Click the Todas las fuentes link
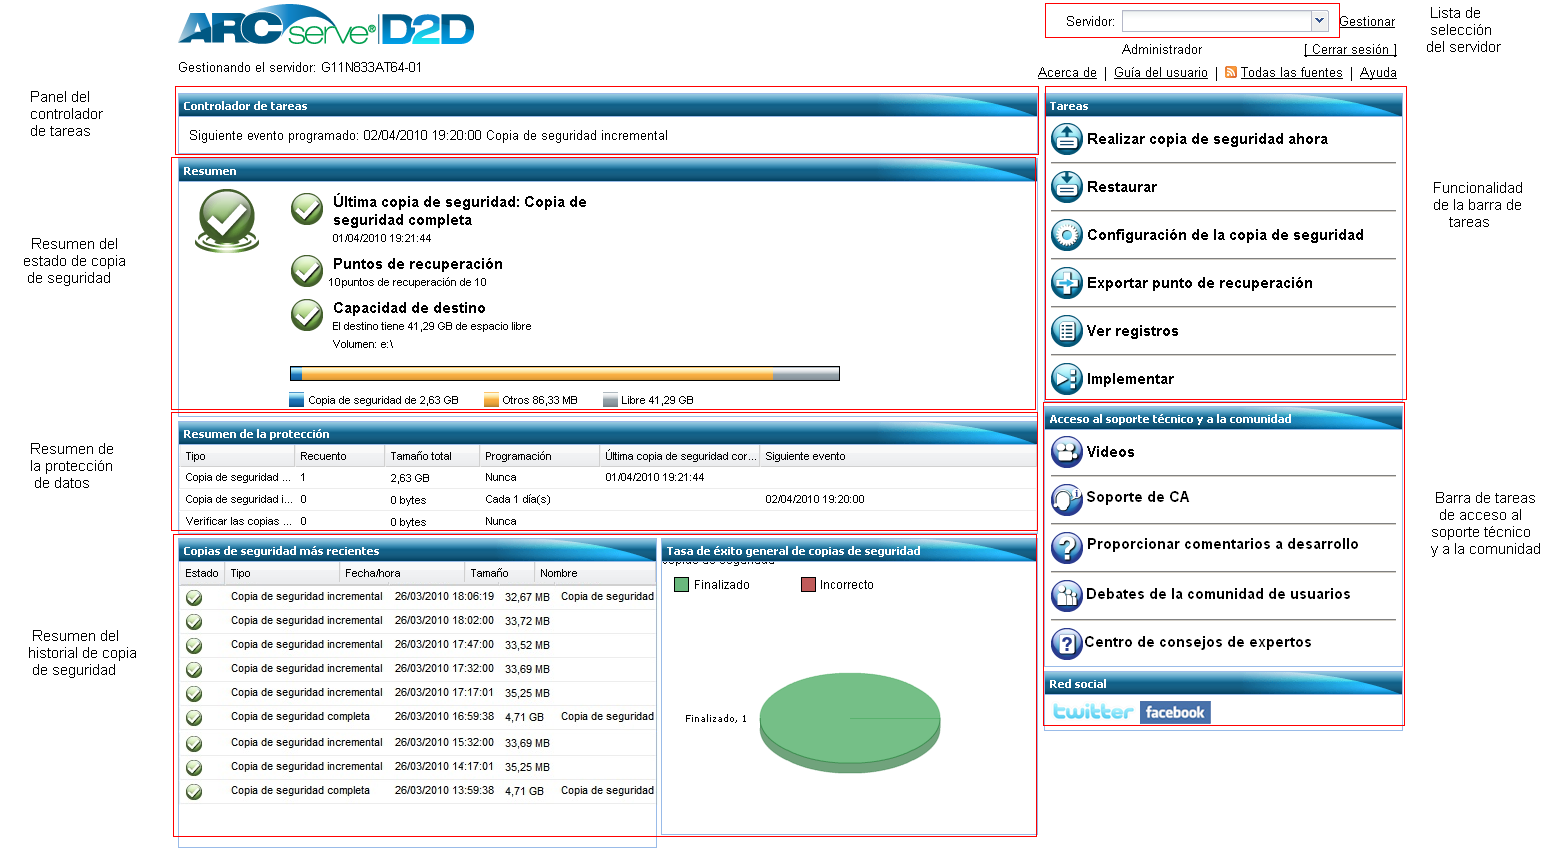 coord(1292,73)
